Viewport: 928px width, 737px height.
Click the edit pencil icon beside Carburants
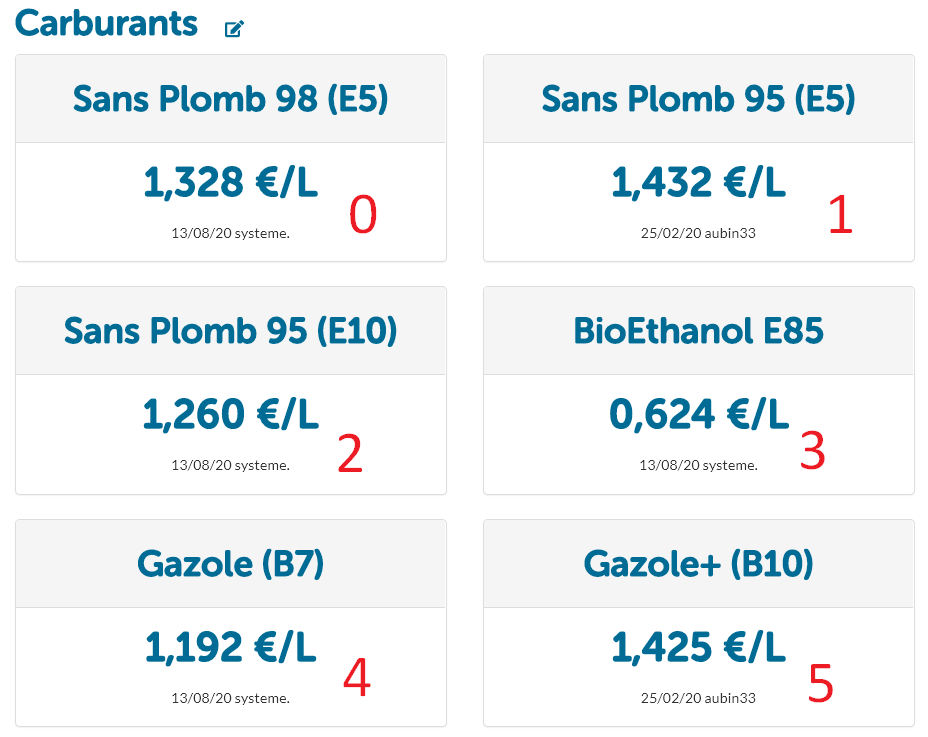click(x=234, y=29)
